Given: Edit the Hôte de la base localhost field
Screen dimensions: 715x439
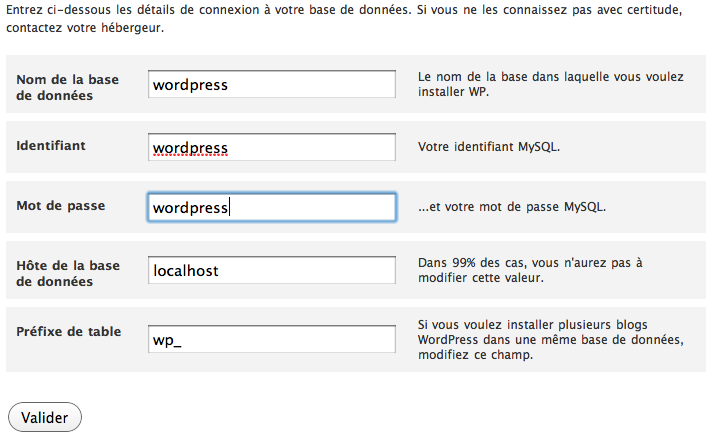Looking at the screenshot, I should coord(272,270).
